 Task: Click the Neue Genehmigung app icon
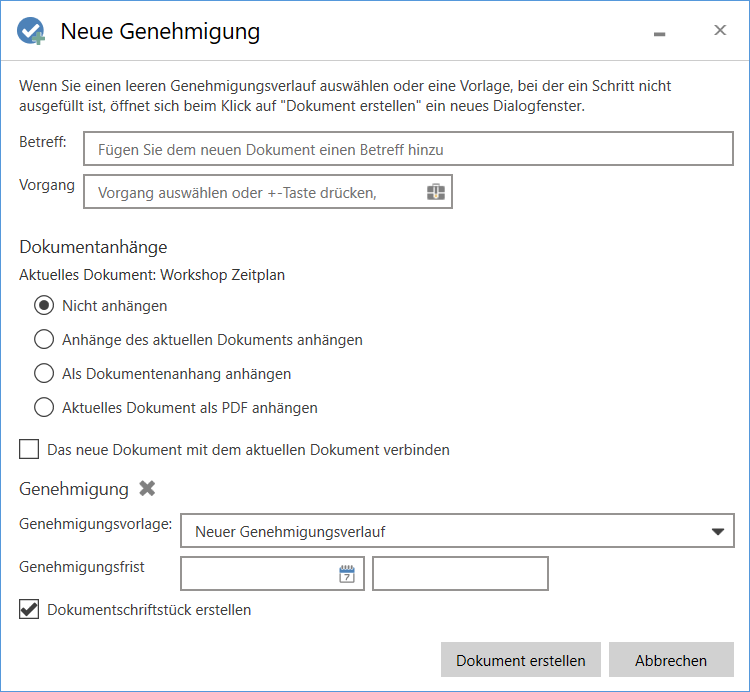point(30,31)
